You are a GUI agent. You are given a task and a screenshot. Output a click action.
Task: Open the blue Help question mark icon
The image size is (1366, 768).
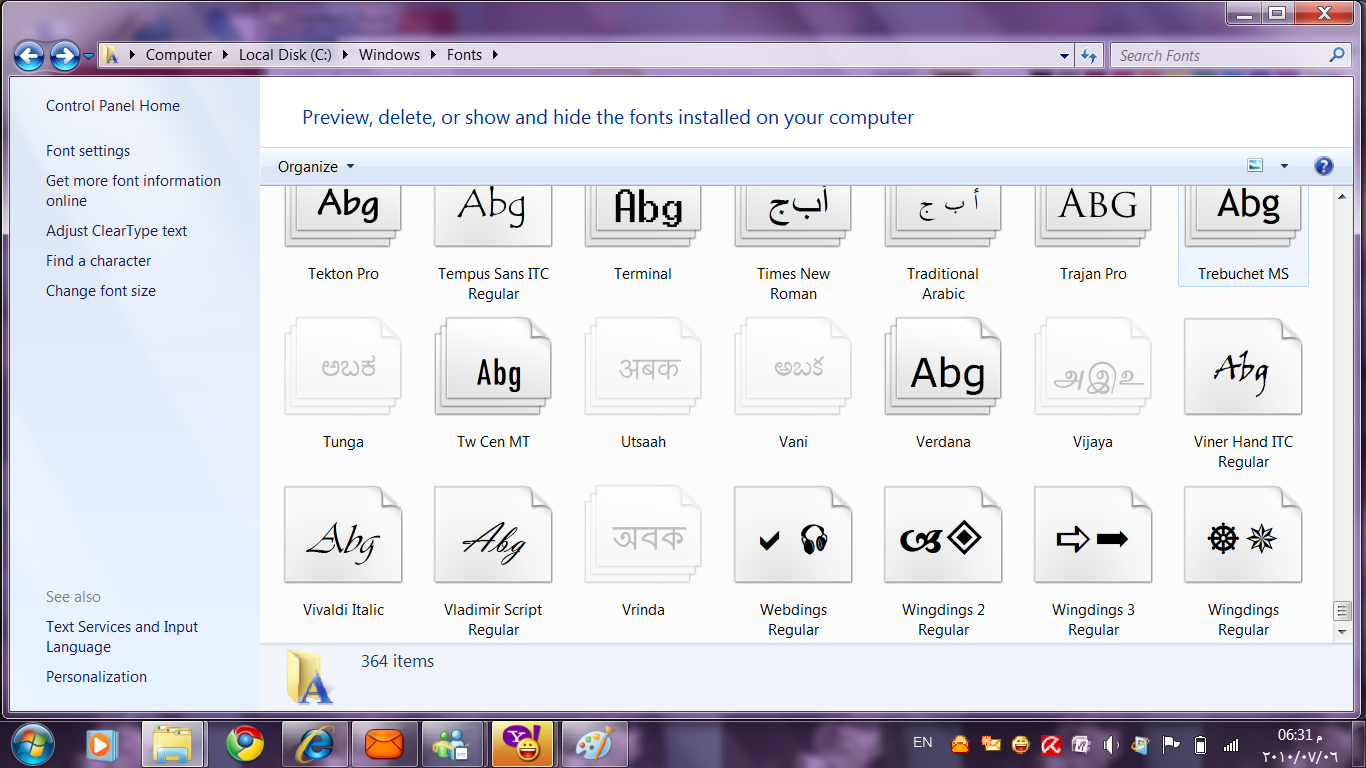coord(1323,166)
